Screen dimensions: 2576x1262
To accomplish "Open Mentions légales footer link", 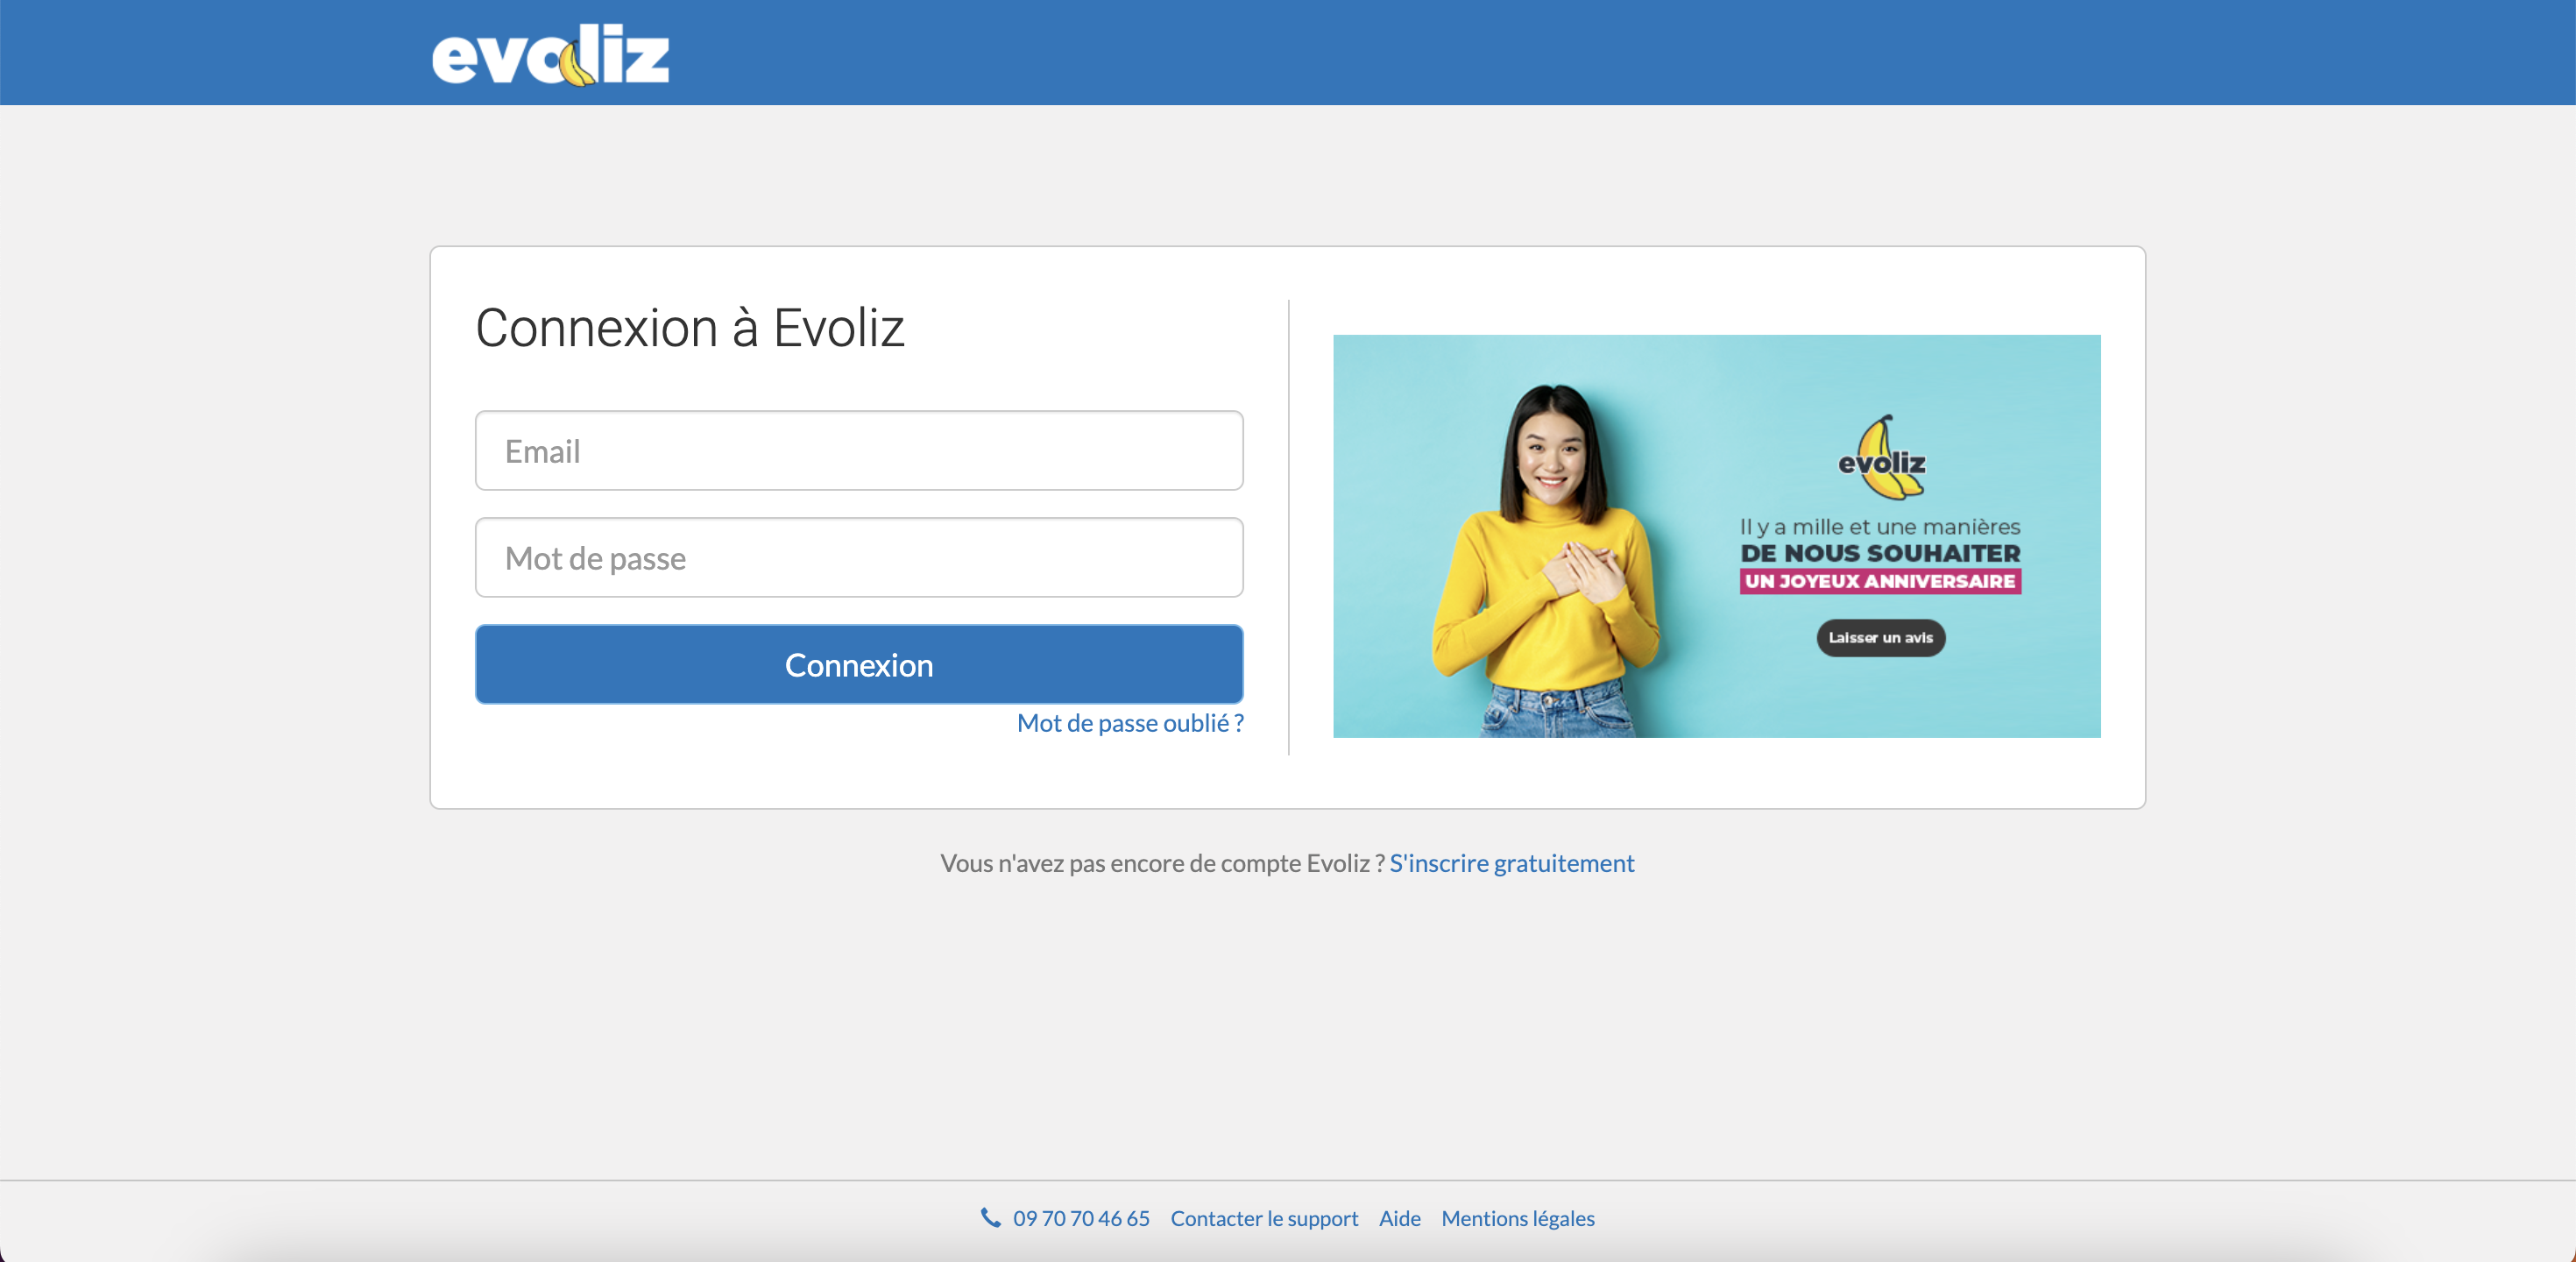I will 1517,1218.
